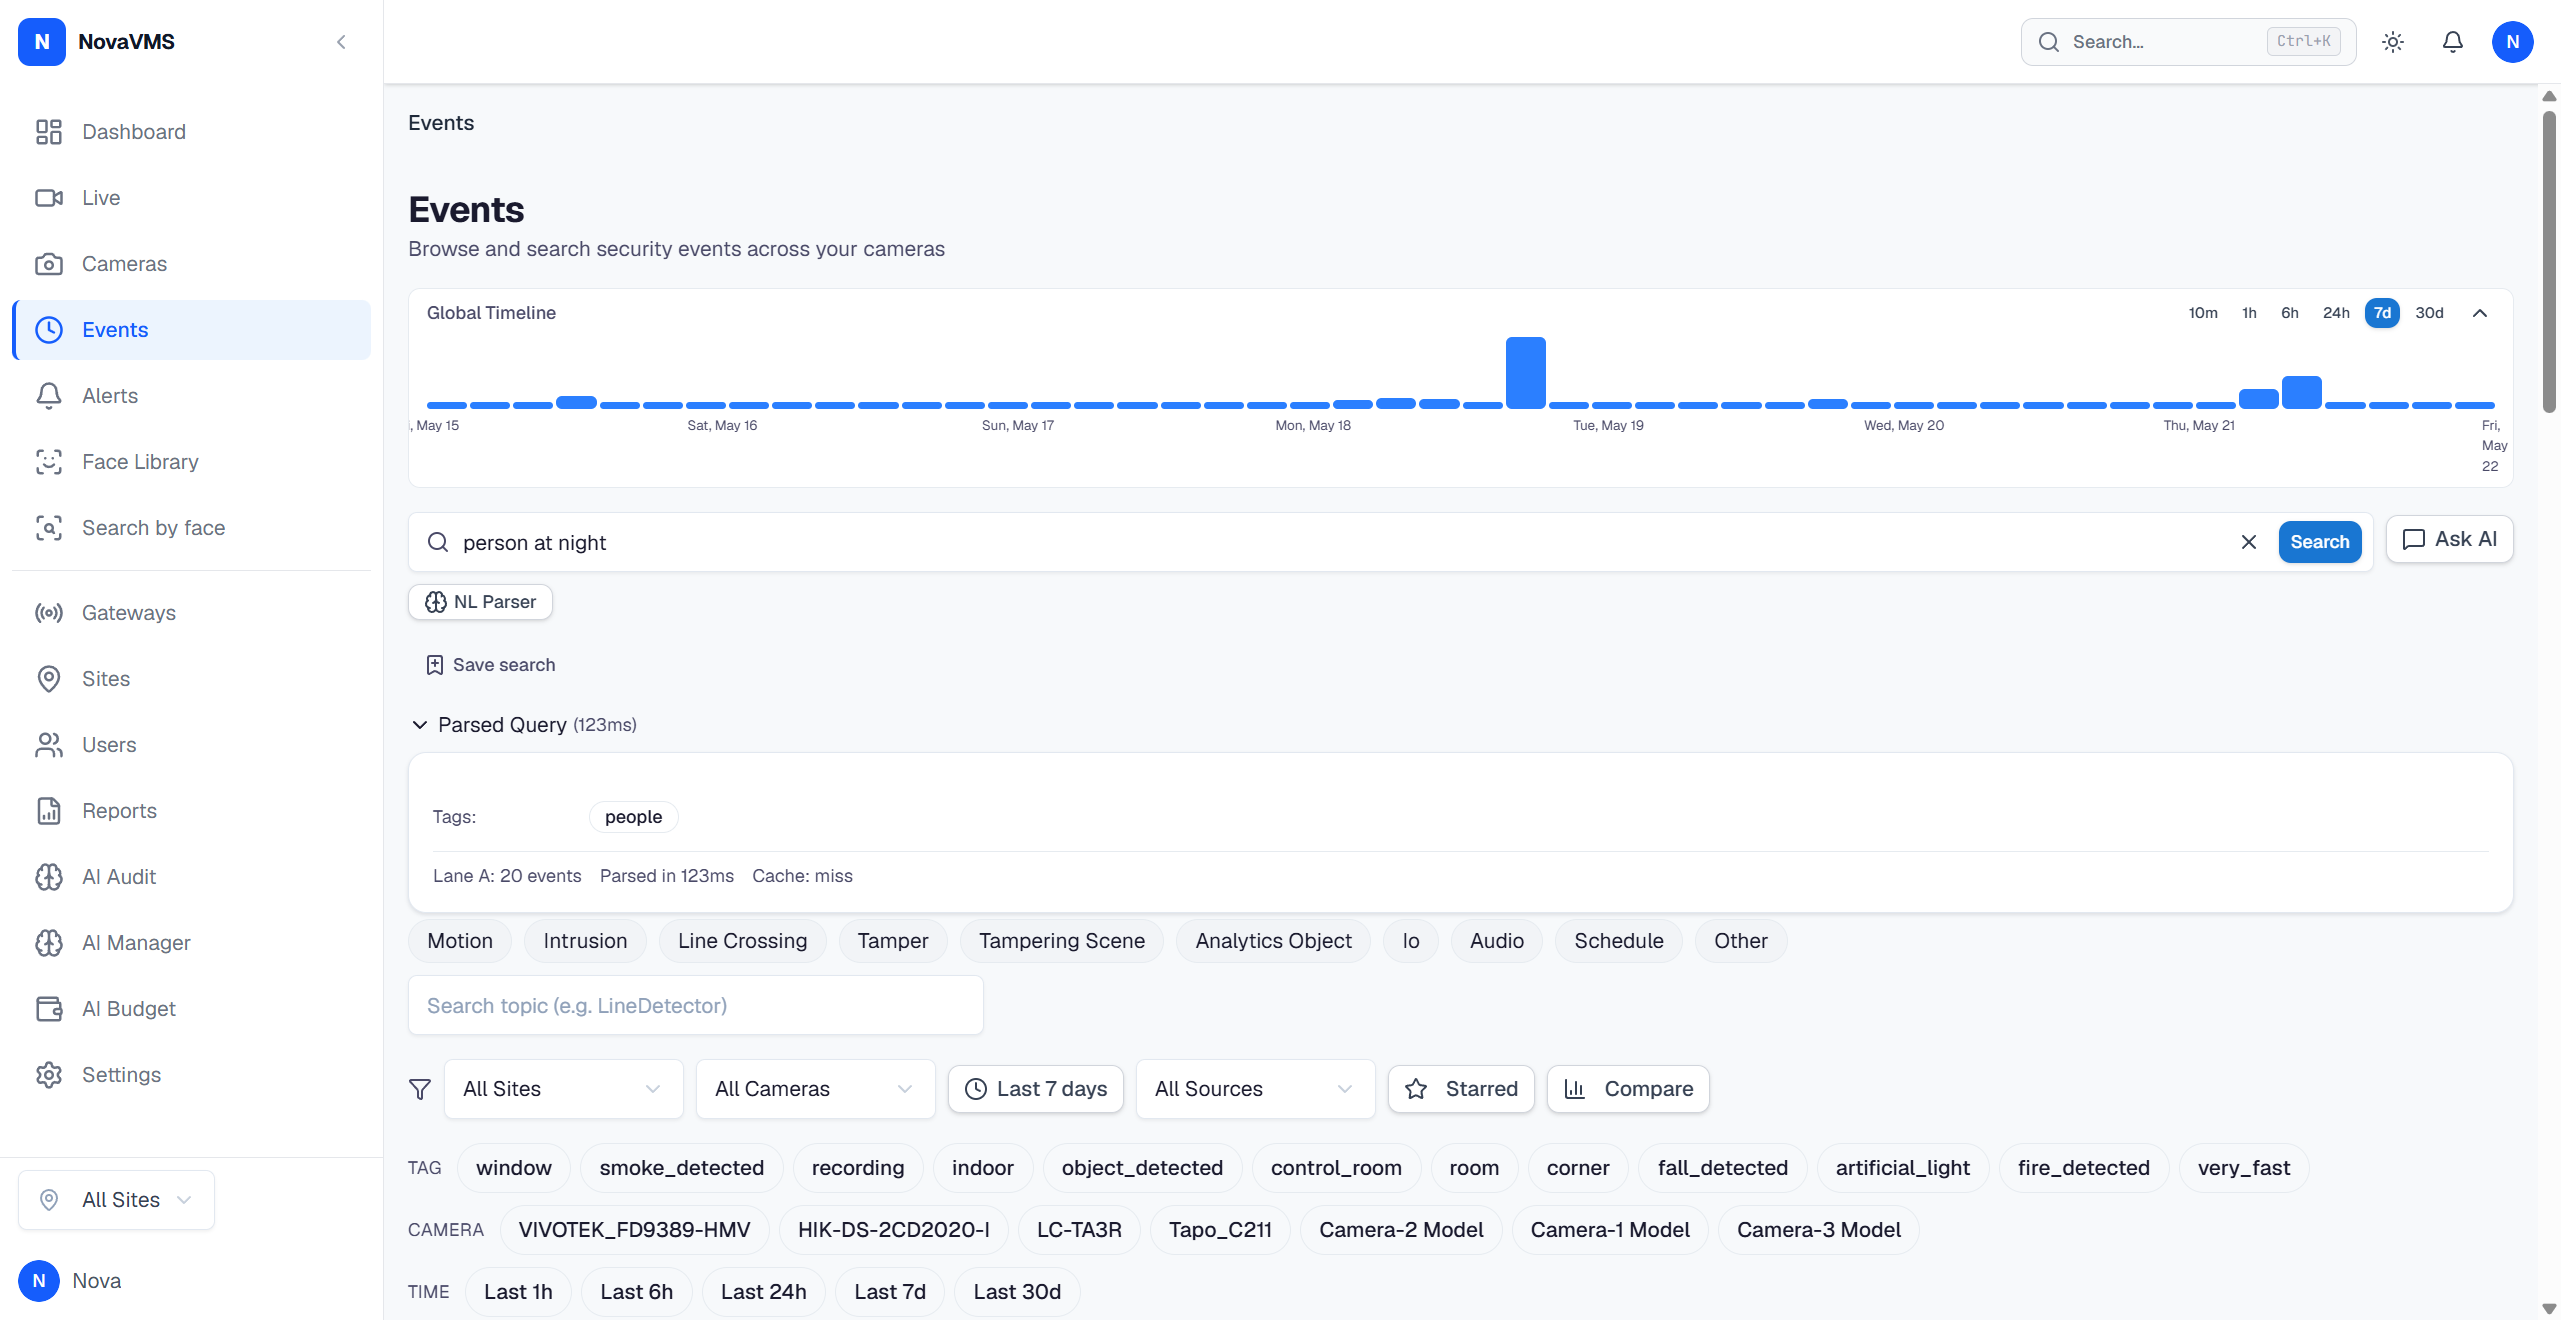Click the page vertical scrollbar

pos(2549,262)
